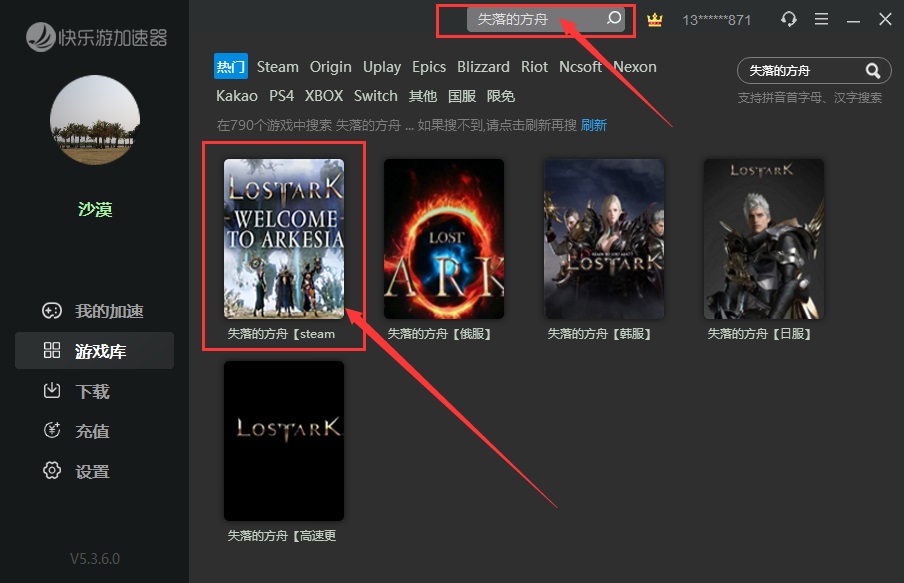Open the Lost Ark 韩服 game cover
This screenshot has height=583, width=904.
point(604,239)
